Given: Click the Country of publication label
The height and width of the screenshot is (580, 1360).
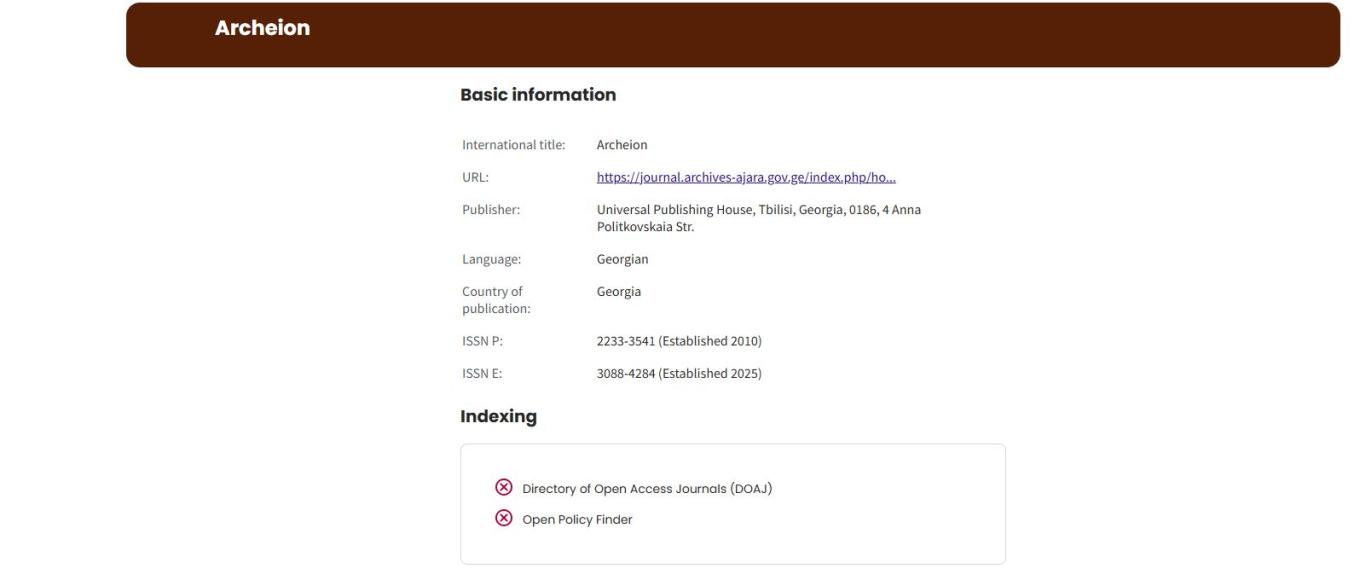Looking at the screenshot, I should [x=496, y=300].
